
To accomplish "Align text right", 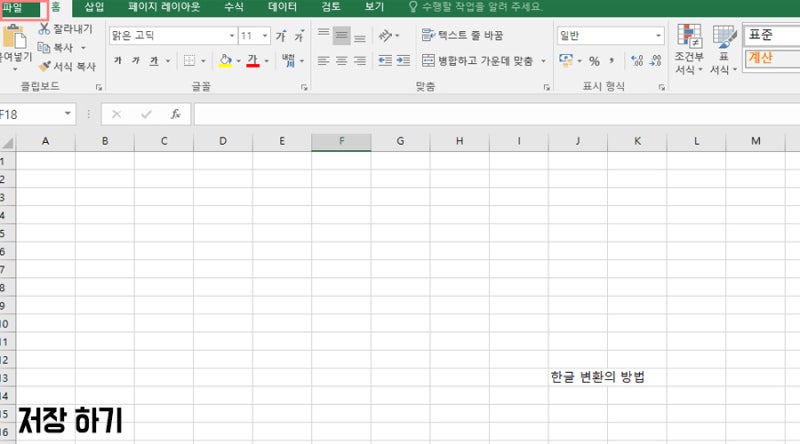I will pos(360,61).
